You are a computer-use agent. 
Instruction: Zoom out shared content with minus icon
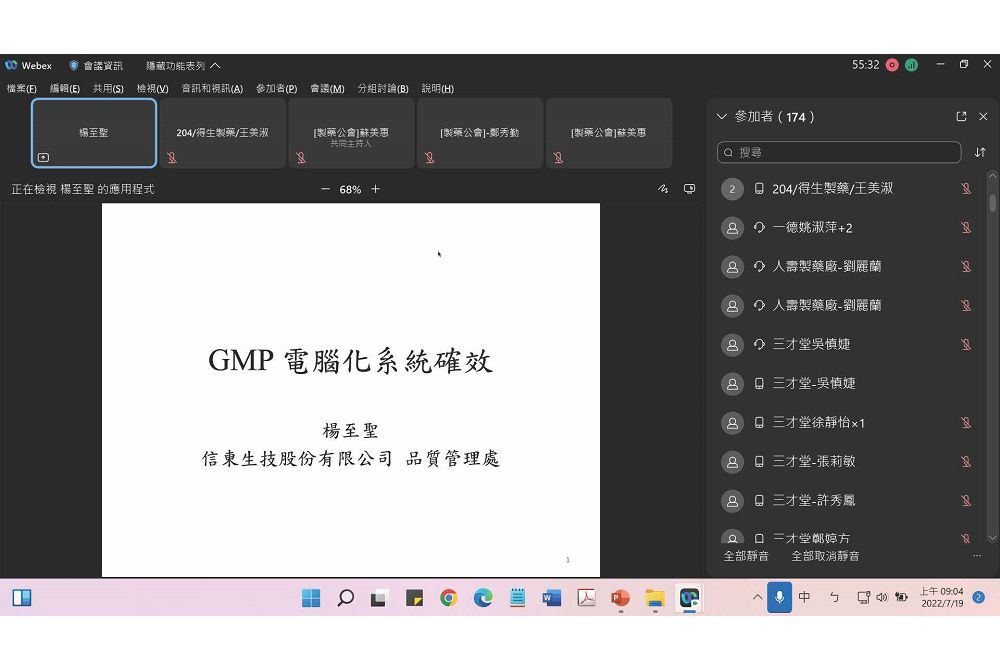[325, 189]
